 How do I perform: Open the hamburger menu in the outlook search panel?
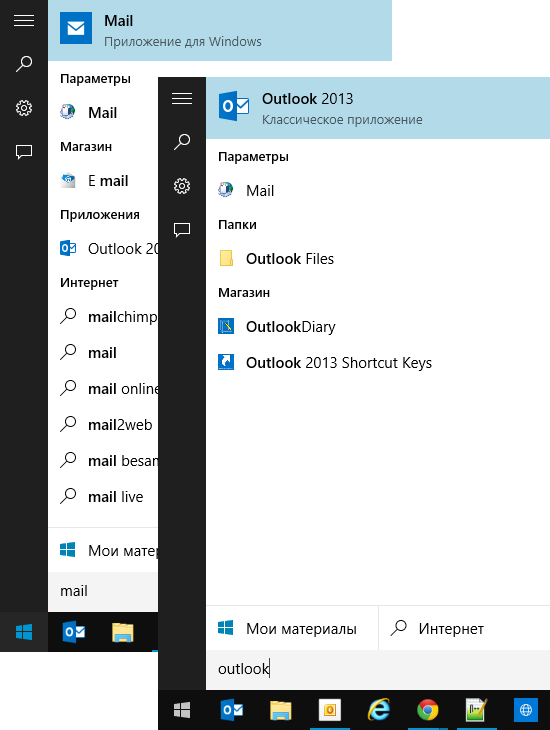point(182,99)
